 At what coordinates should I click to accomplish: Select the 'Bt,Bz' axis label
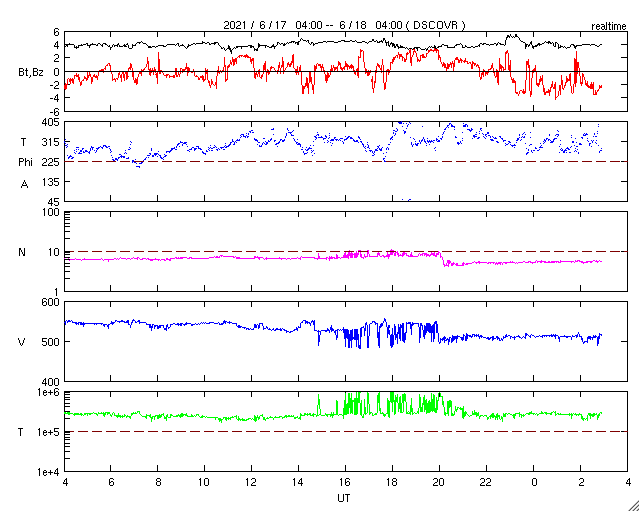31,74
